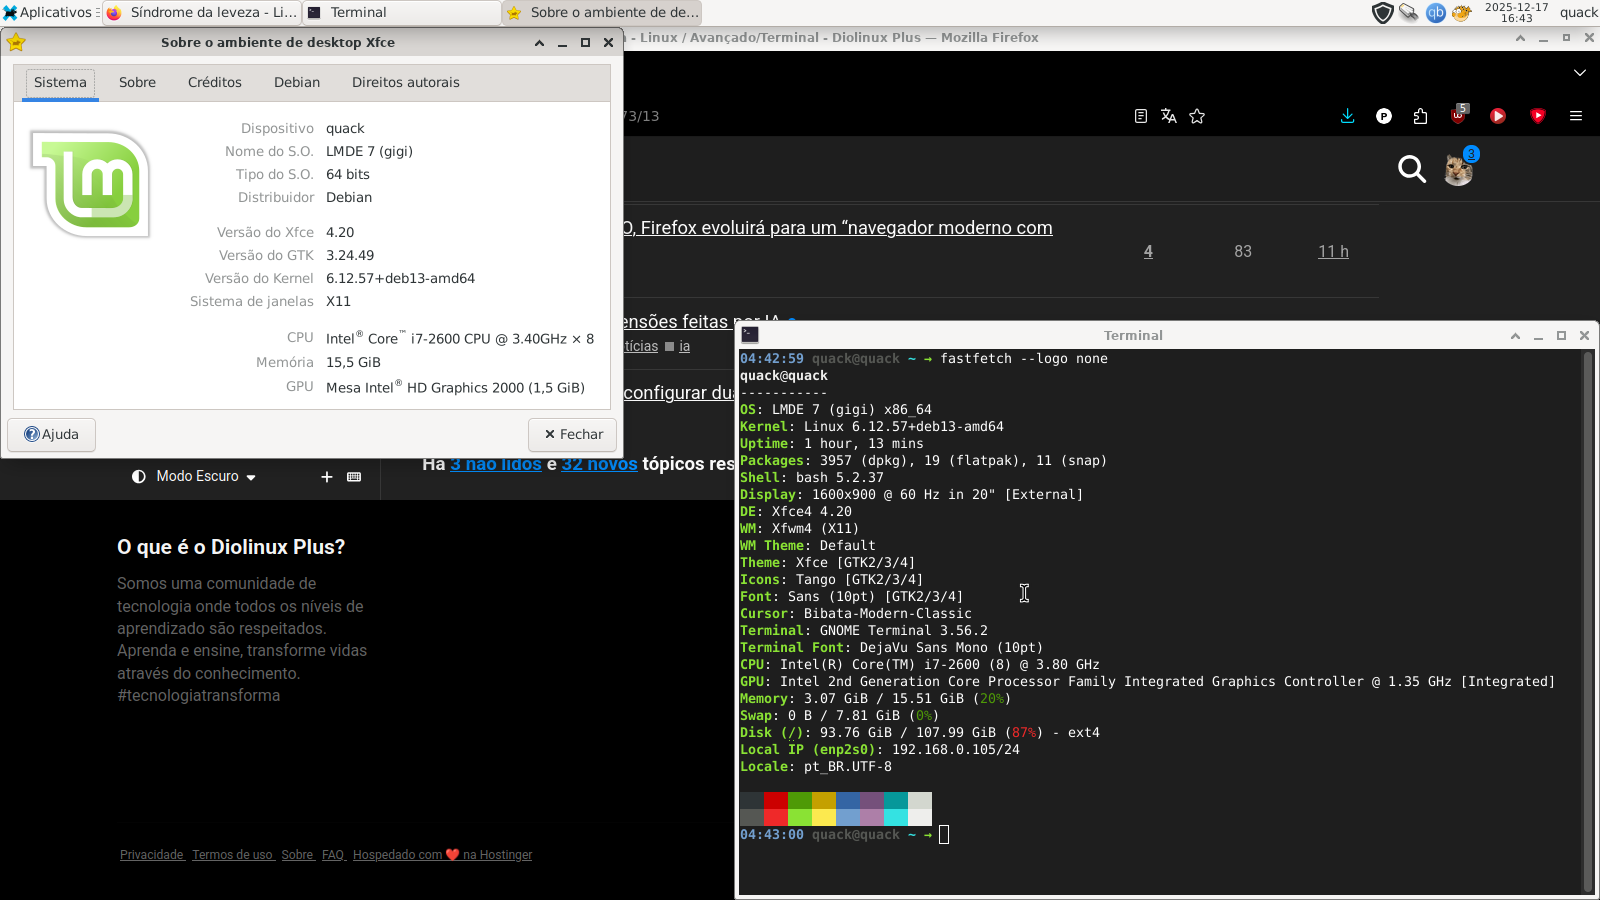Click the red terminal color swatch
The height and width of the screenshot is (900, 1600).
pyautogui.click(x=775, y=800)
